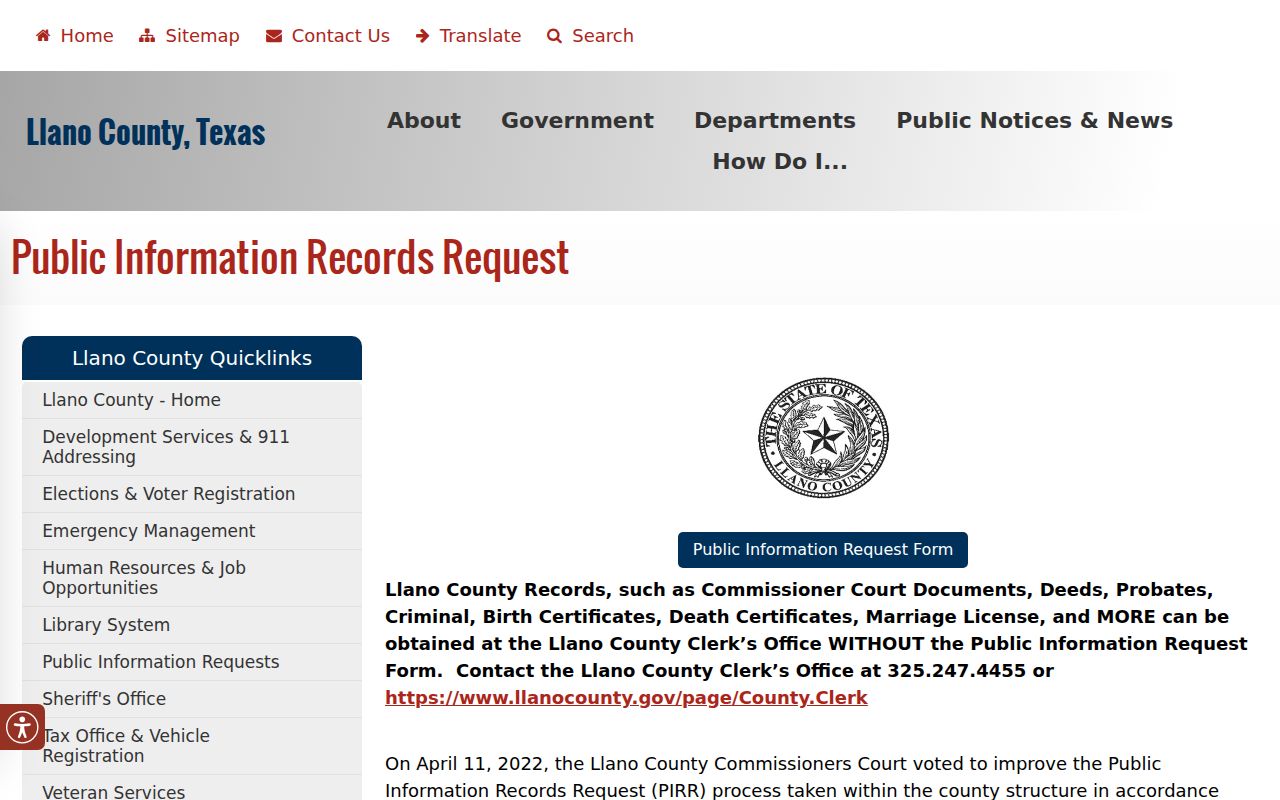Image resolution: width=1280 pixels, height=800 pixels.
Task: Open the Public Information Request Form
Action: point(823,550)
